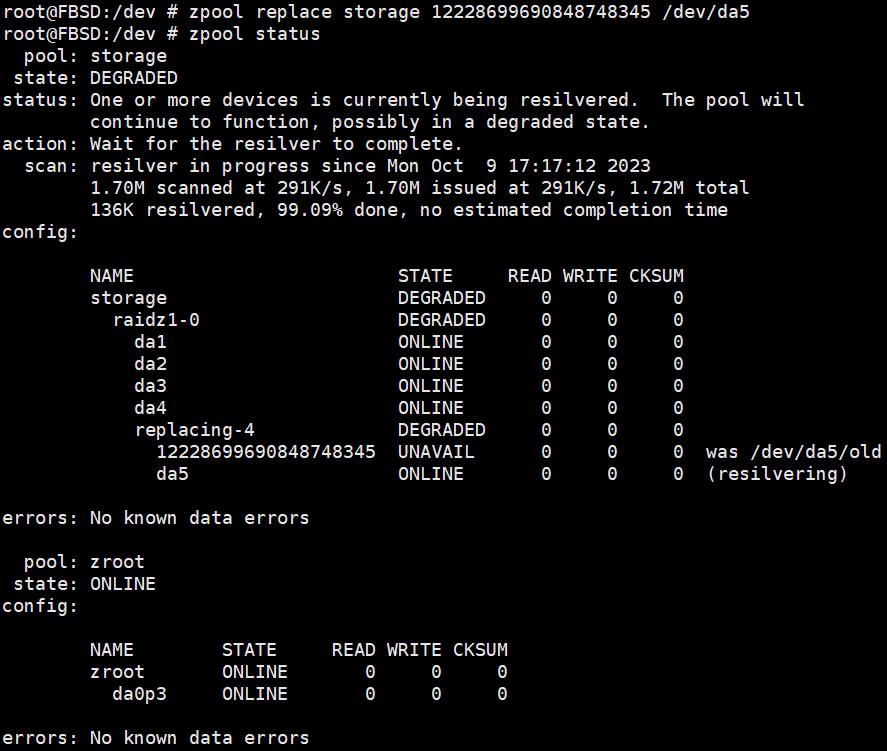Click the 12228699690848748345 device GUID in config

[x=266, y=452]
